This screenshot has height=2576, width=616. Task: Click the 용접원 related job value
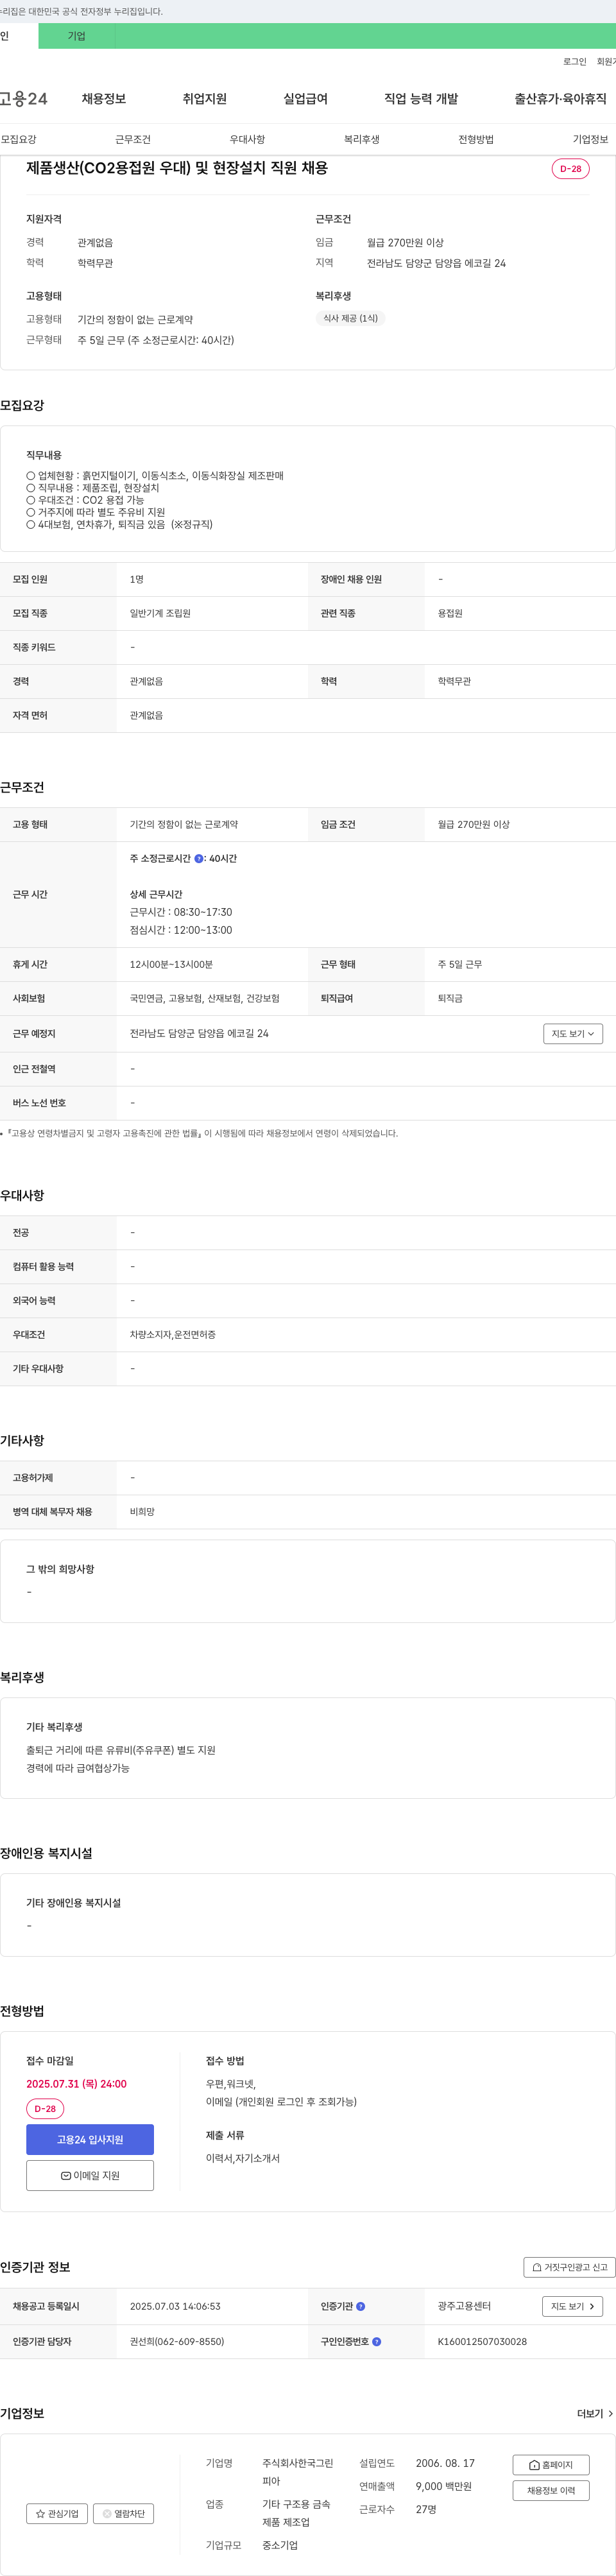[450, 614]
